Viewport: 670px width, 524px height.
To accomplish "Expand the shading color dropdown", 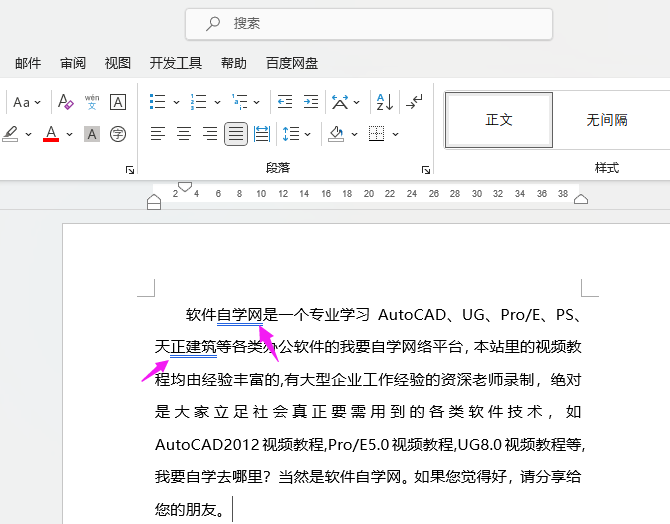I will pos(354,134).
